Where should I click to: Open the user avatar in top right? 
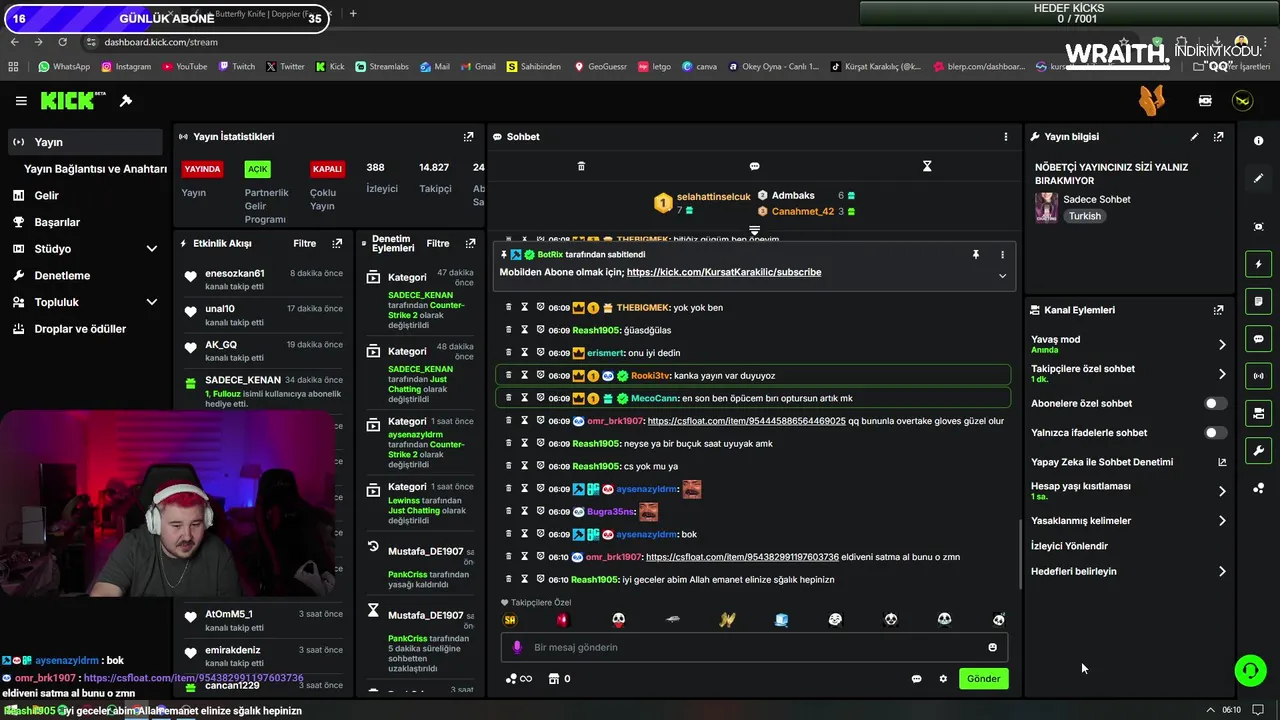pyautogui.click(x=1242, y=101)
